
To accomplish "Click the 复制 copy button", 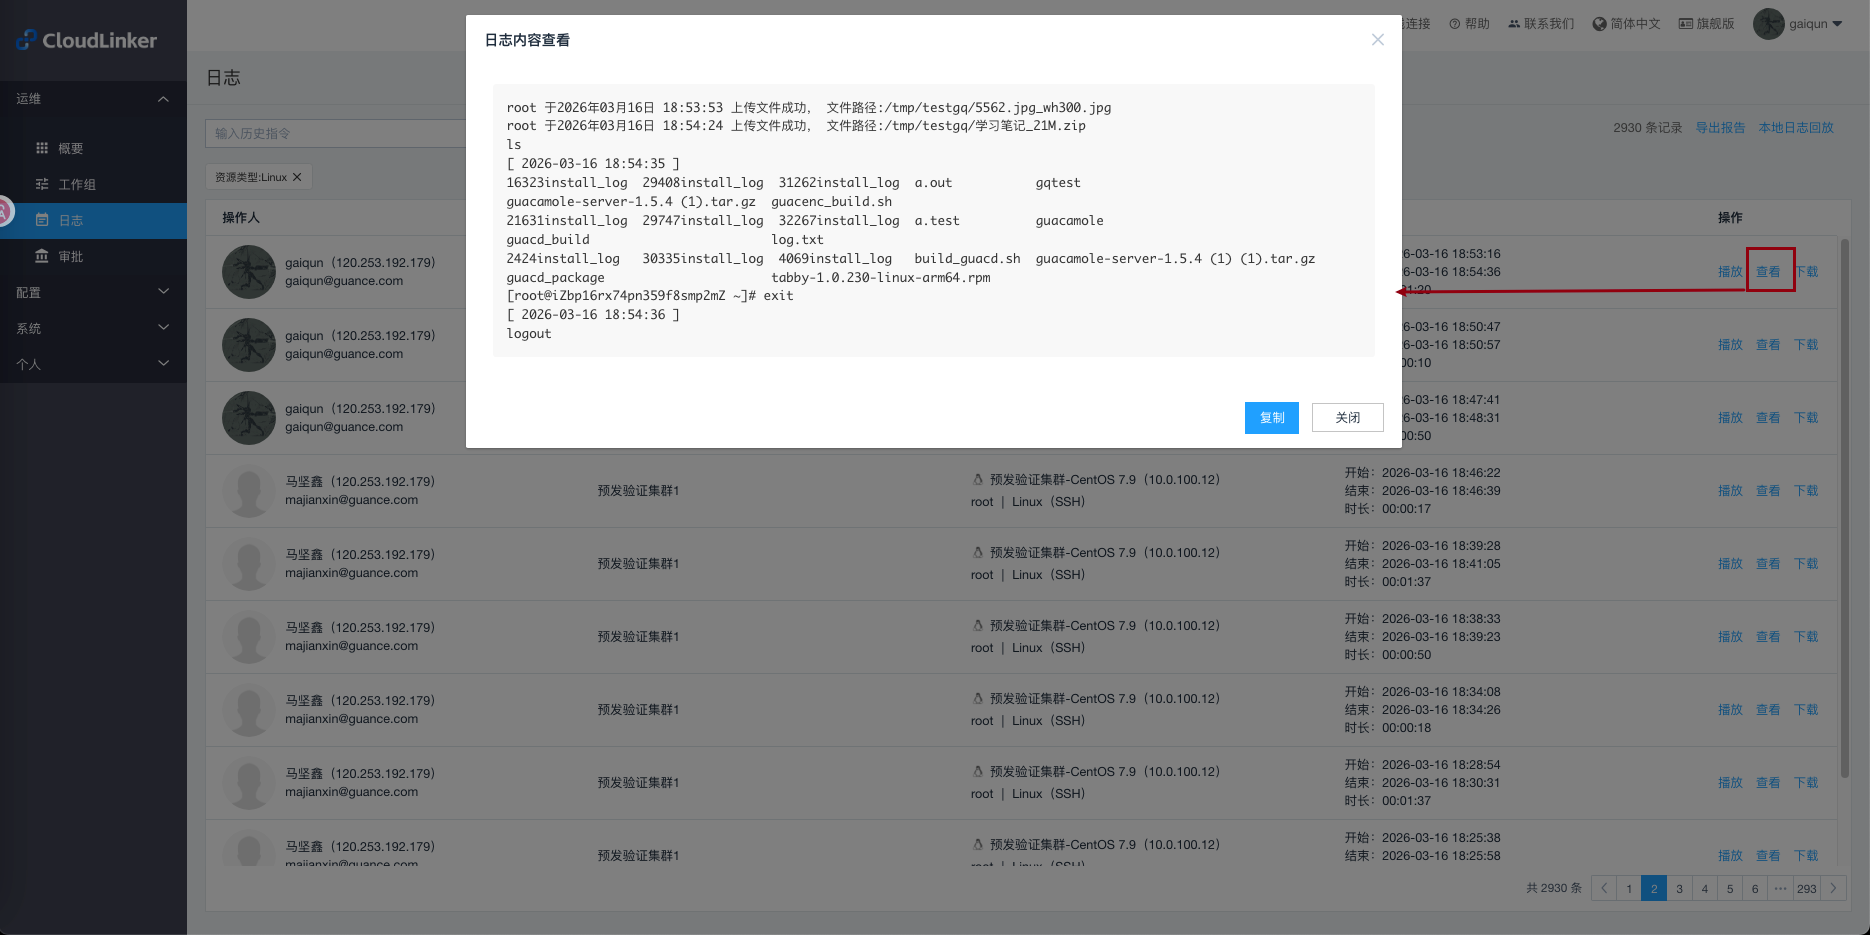I will pyautogui.click(x=1271, y=418).
